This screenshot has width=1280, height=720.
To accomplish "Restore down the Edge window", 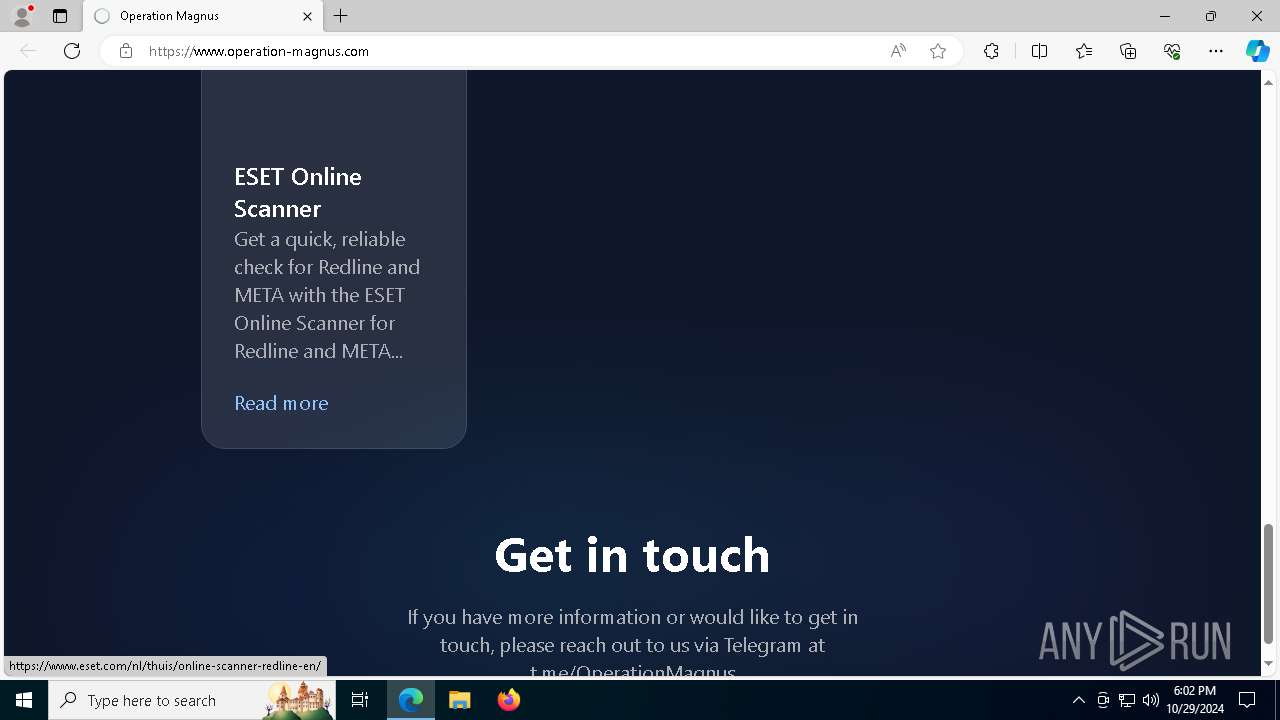I will pos(1210,16).
